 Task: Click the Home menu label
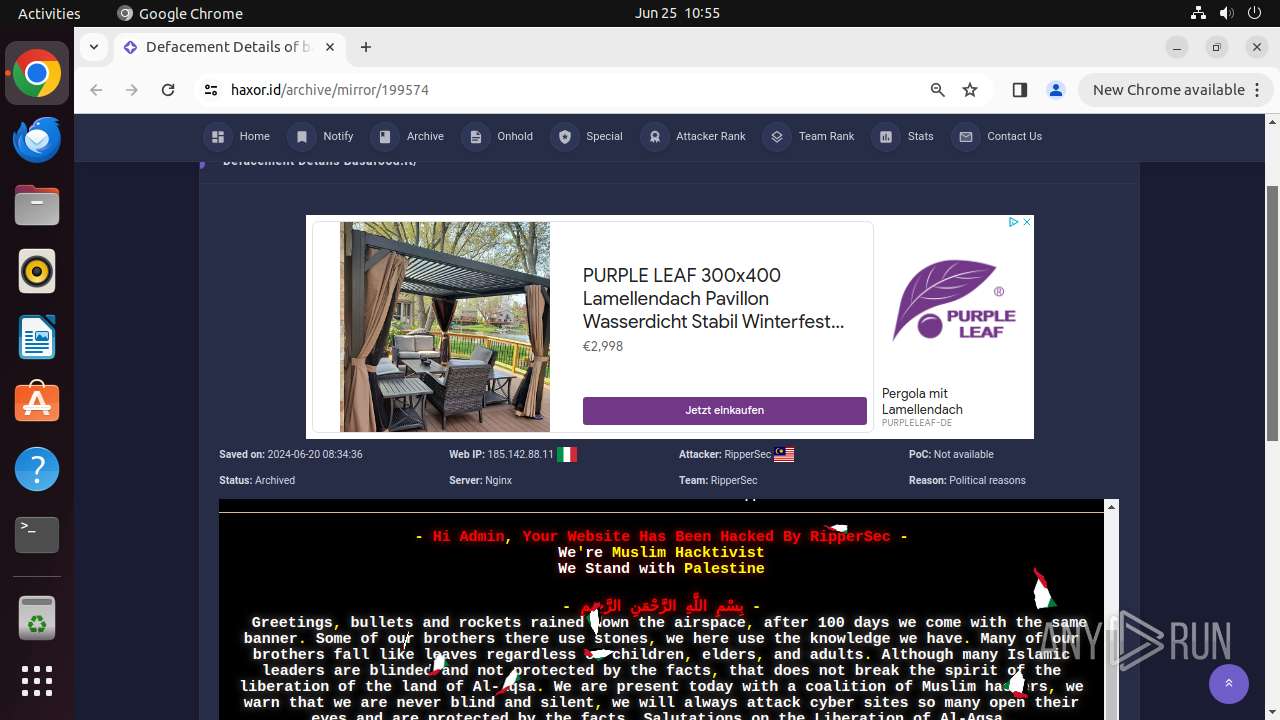pos(255,137)
